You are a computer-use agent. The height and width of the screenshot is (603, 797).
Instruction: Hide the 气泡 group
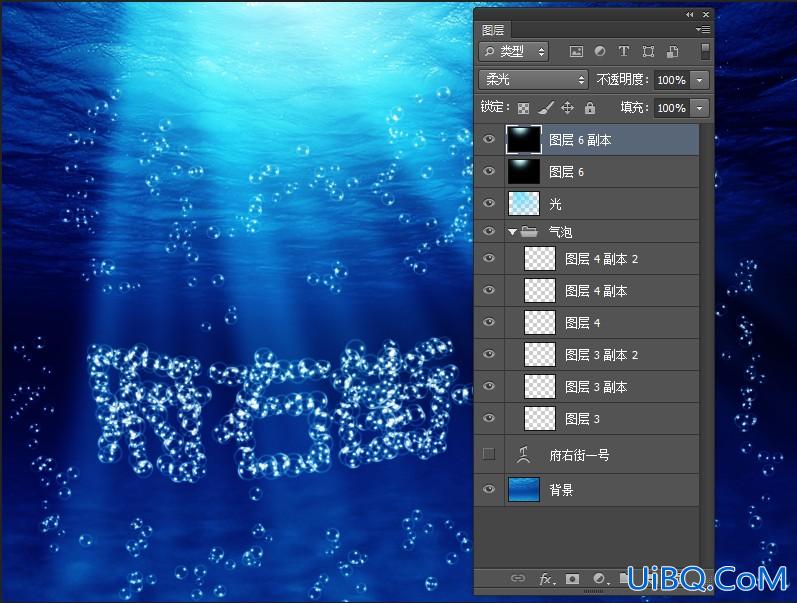(489, 231)
